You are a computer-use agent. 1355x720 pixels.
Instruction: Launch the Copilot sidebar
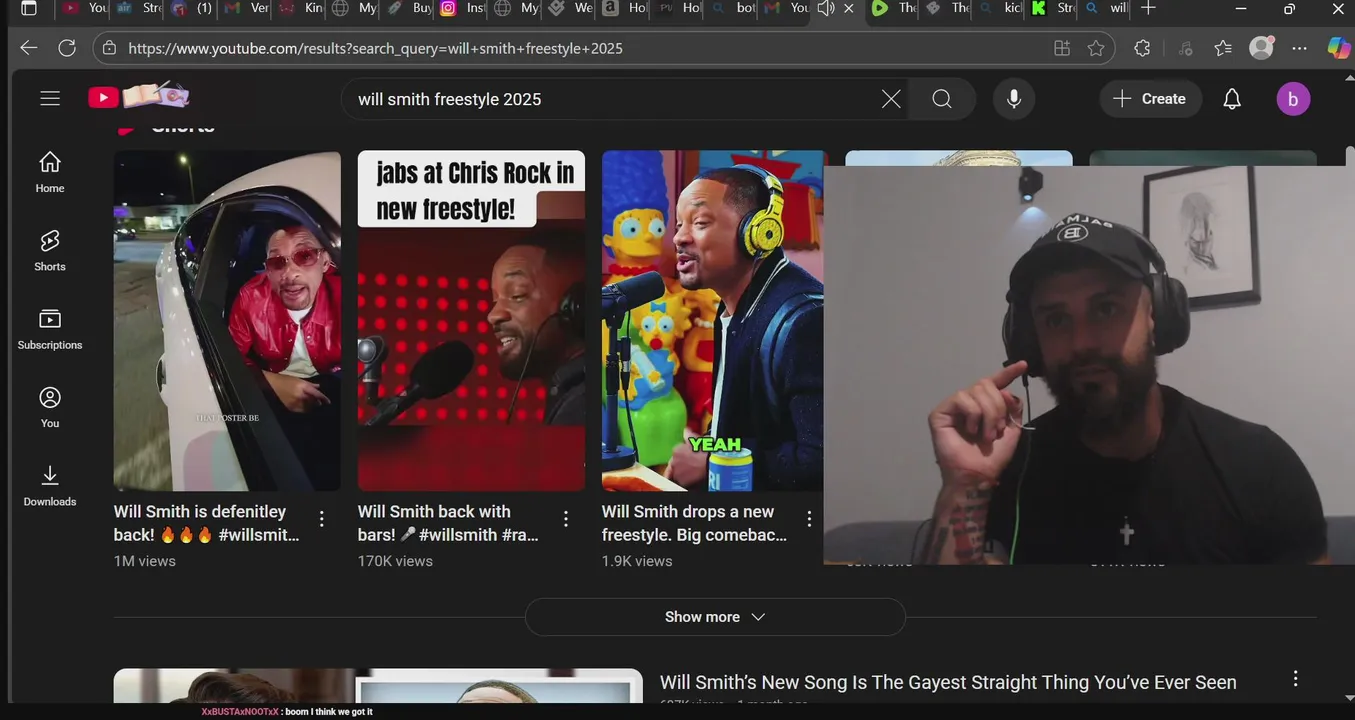tap(1338, 48)
